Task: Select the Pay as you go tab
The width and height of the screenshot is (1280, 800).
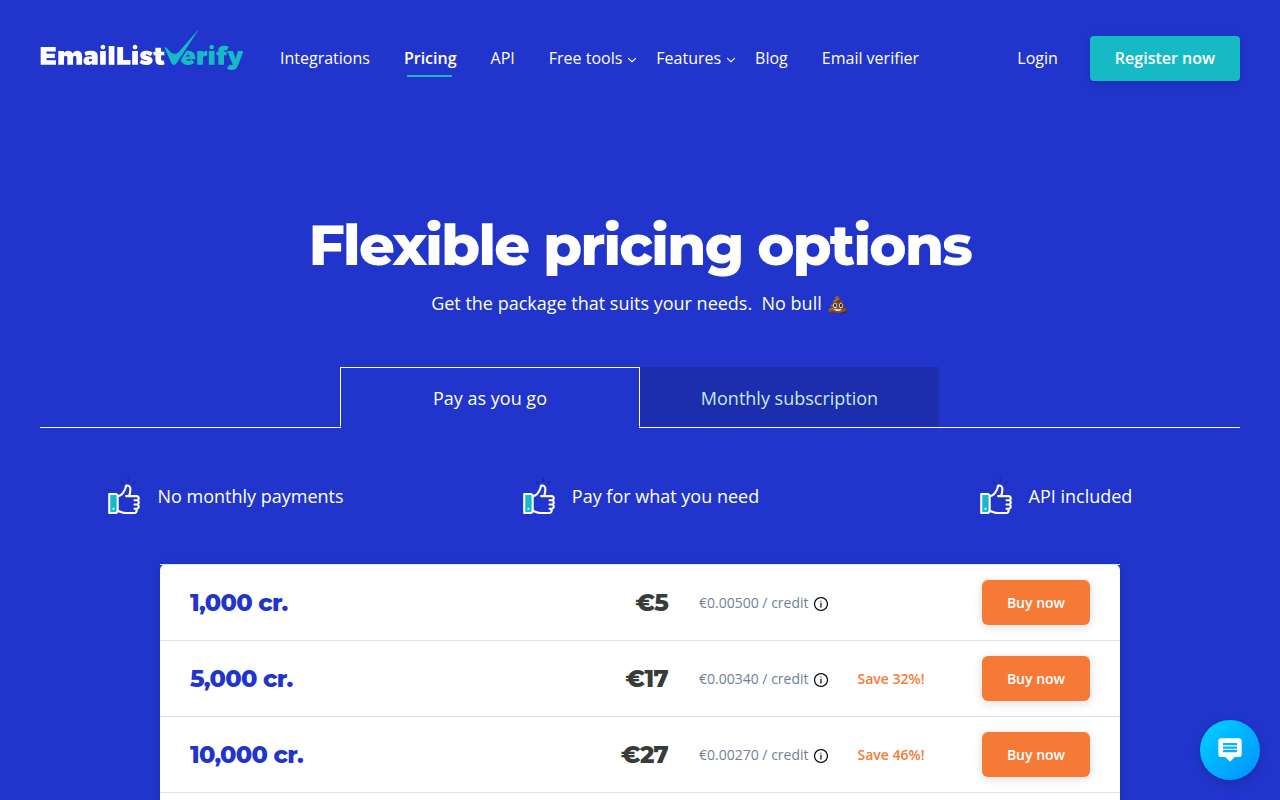Action: (x=490, y=398)
